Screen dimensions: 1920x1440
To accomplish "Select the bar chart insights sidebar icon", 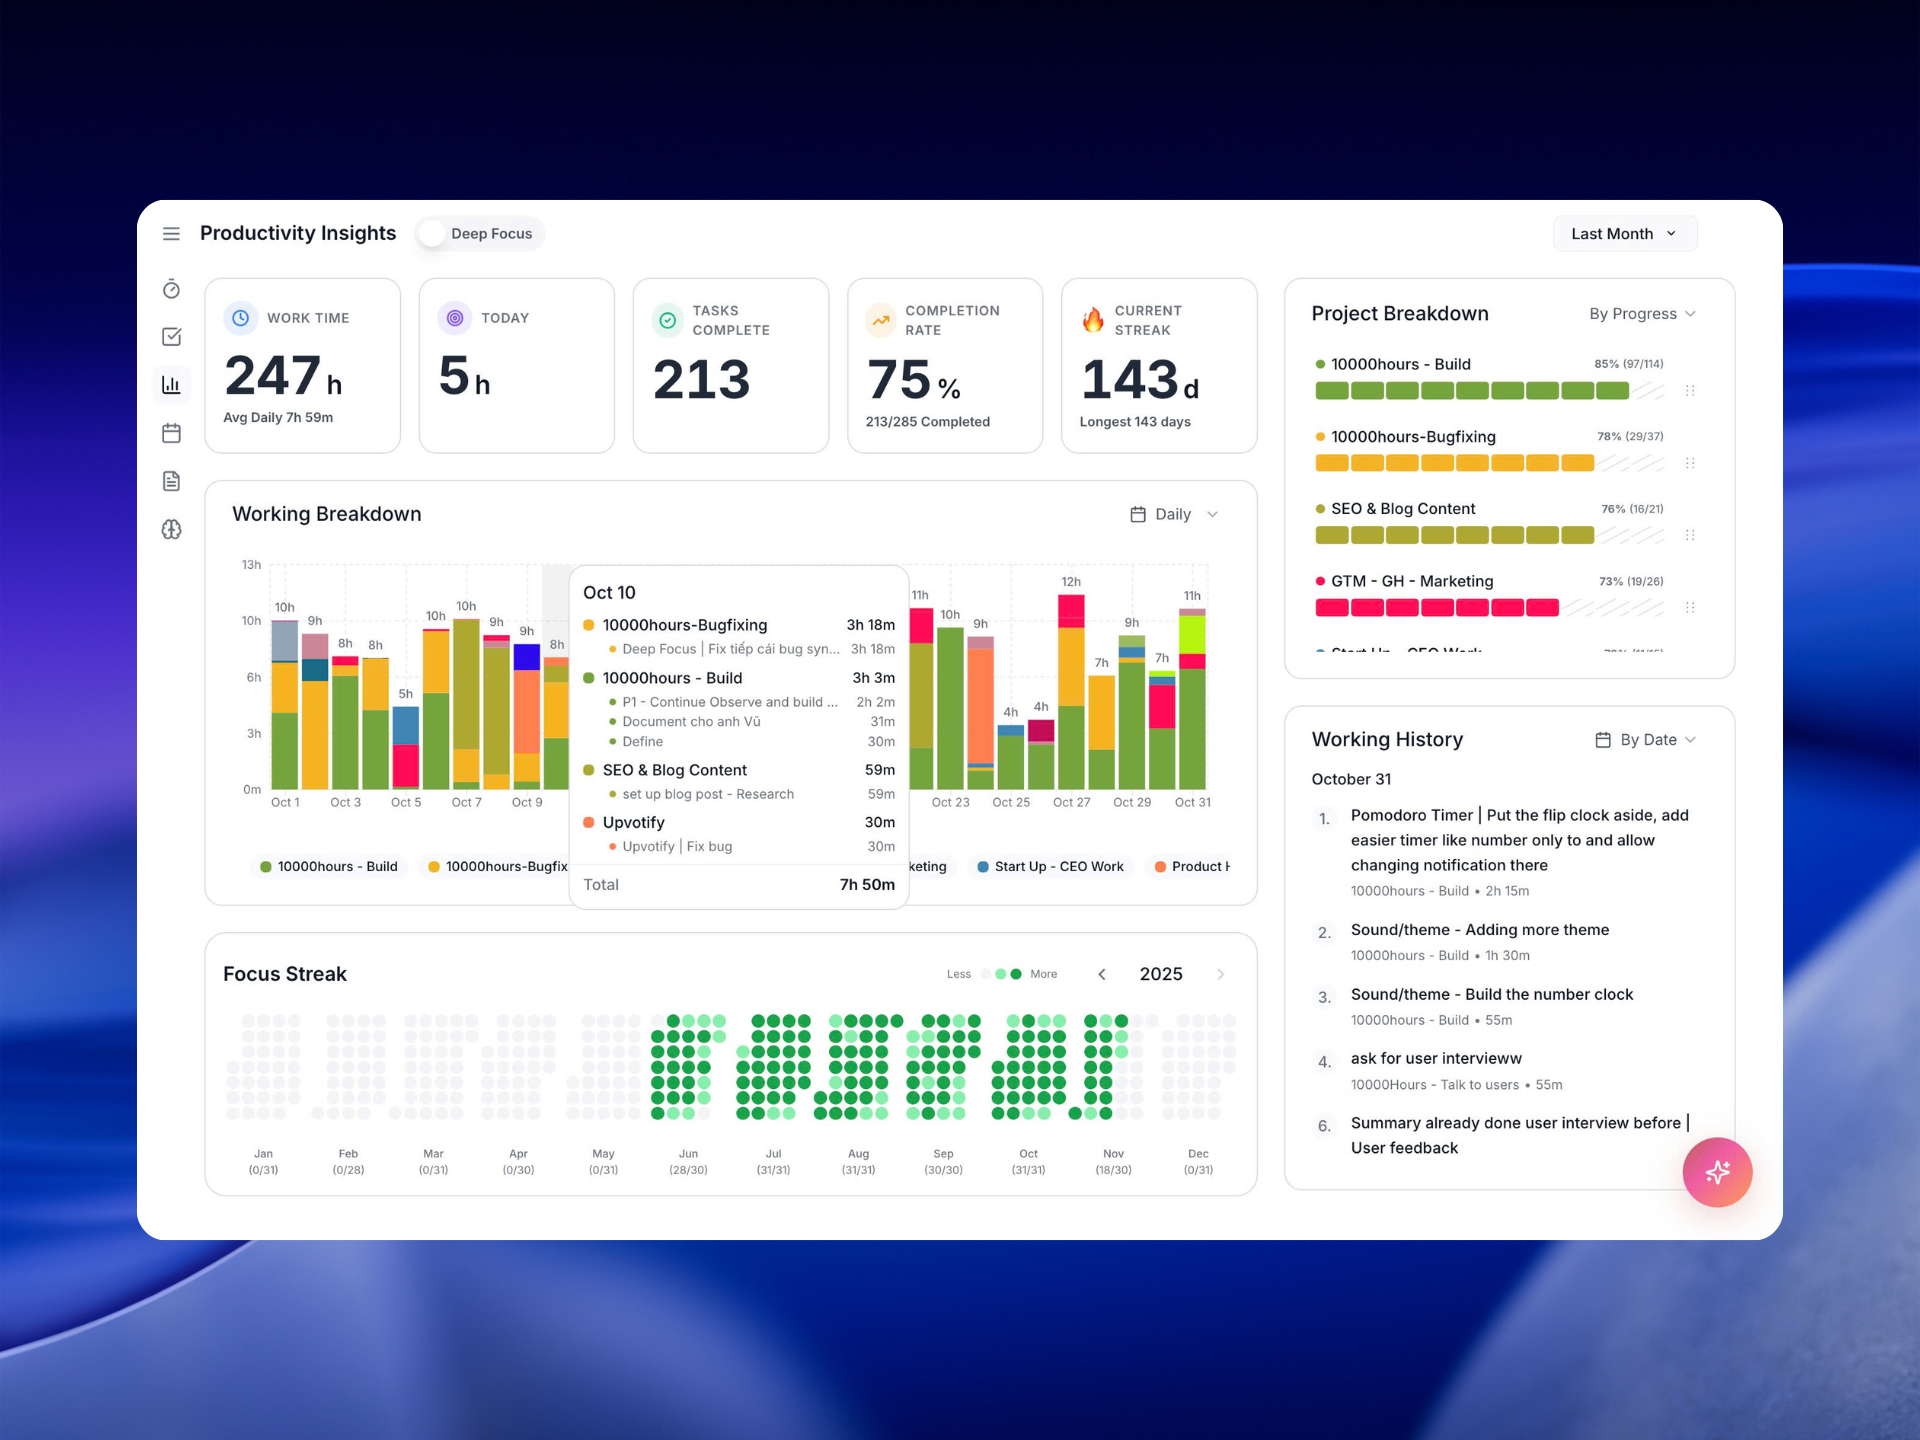I will [171, 385].
